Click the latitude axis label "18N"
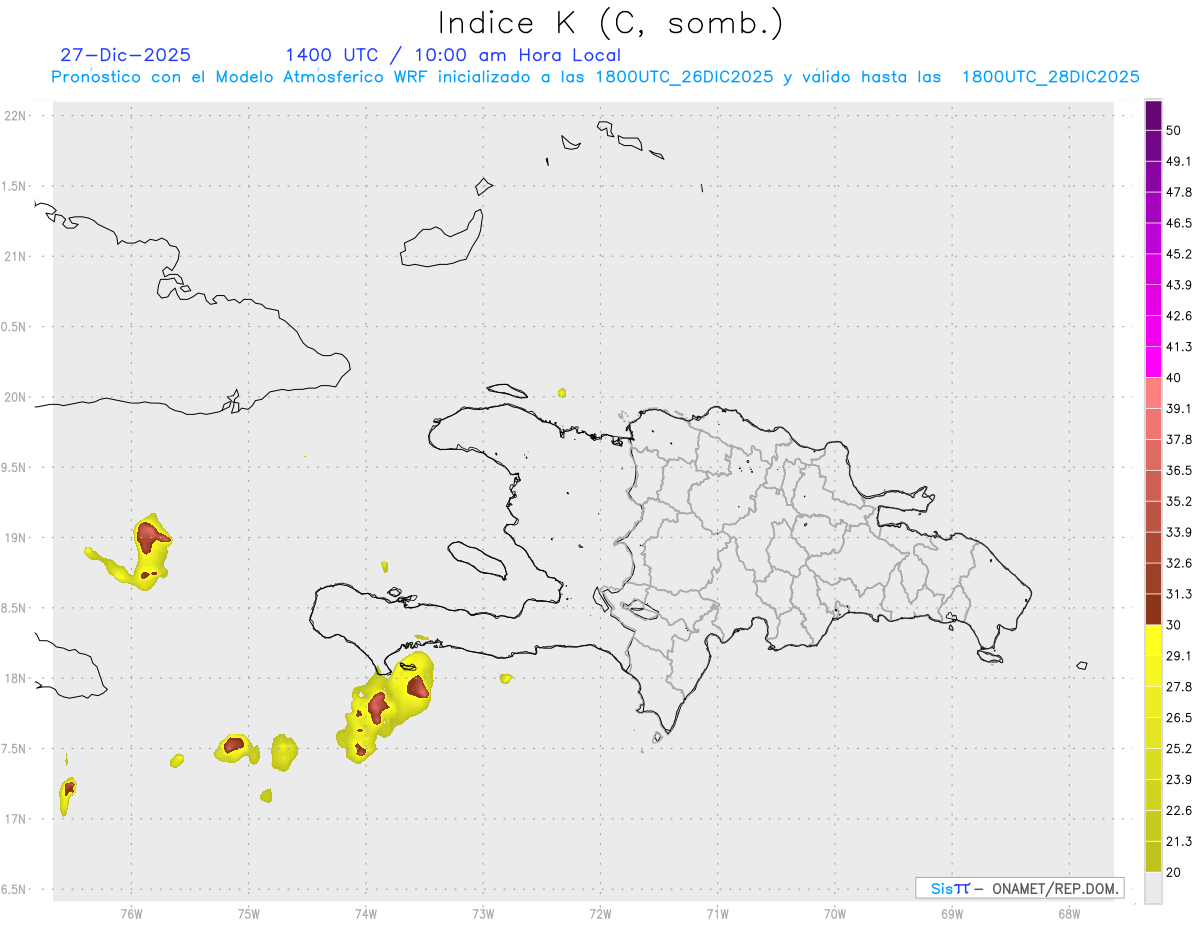The height and width of the screenshot is (927, 1200). coord(14,679)
